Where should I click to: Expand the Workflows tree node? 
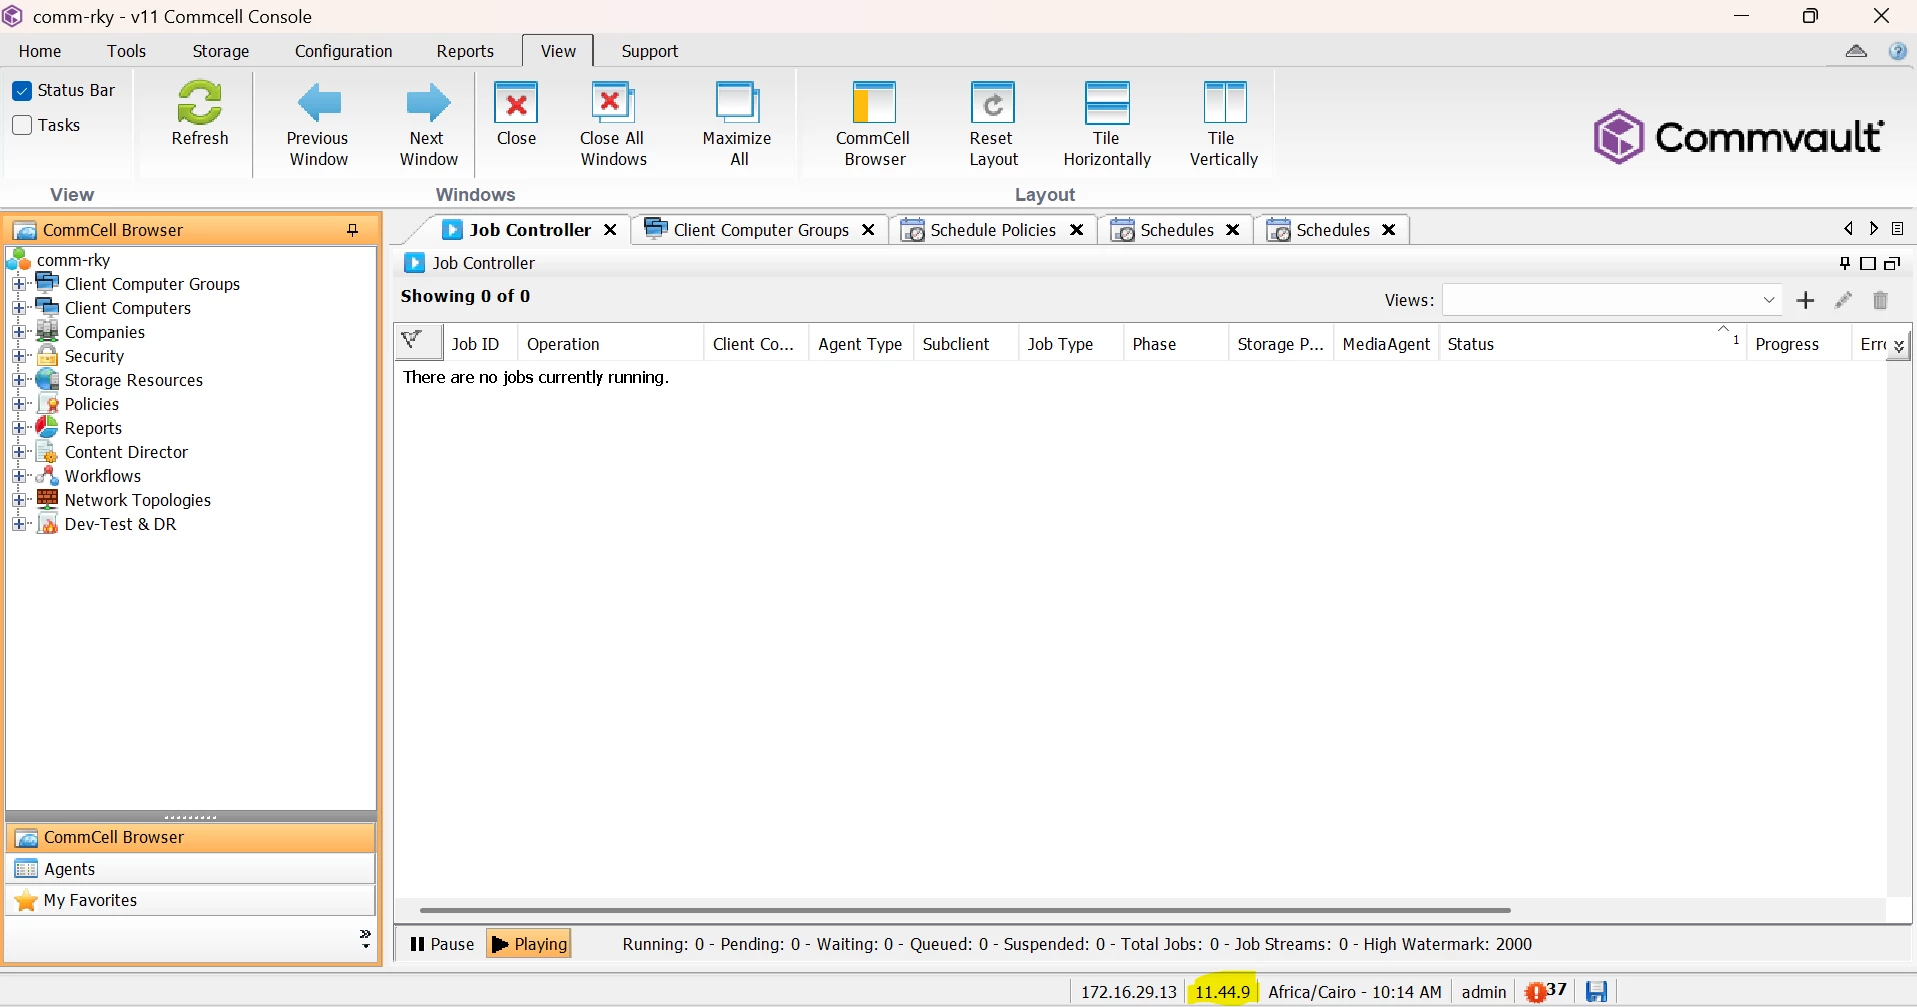[x=19, y=476]
